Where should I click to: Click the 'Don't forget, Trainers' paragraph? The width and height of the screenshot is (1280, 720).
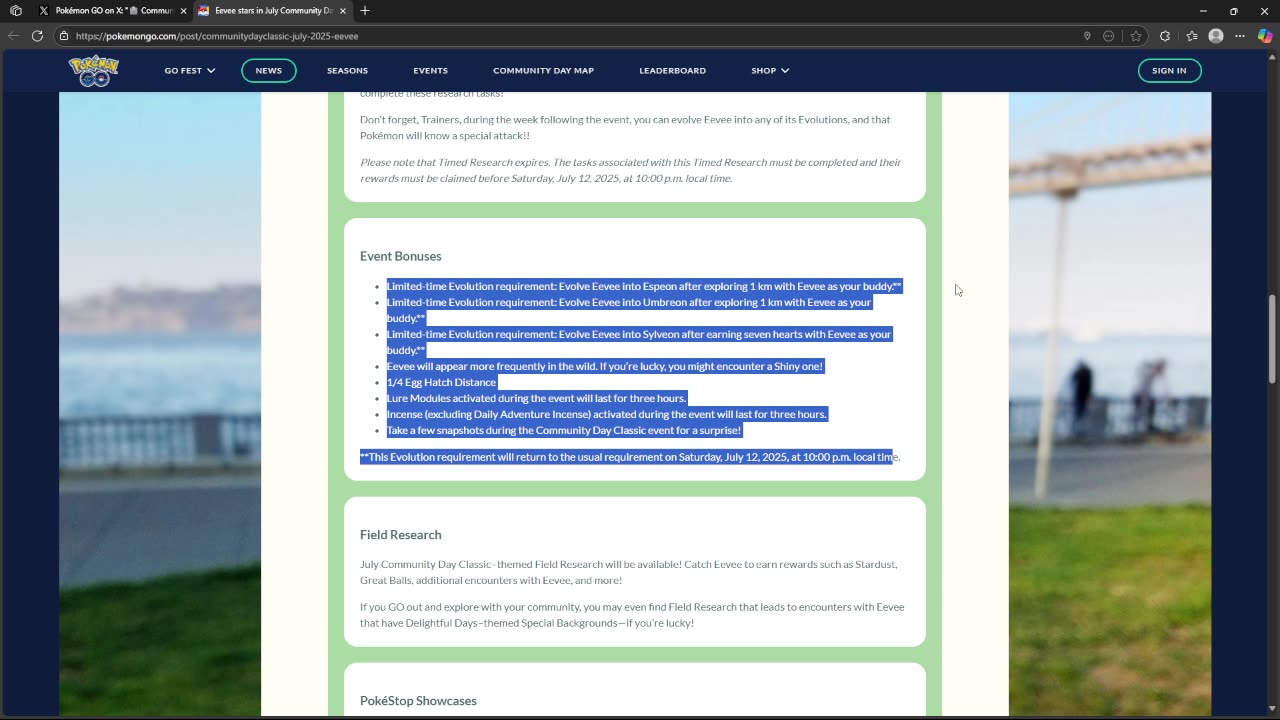(x=625, y=127)
